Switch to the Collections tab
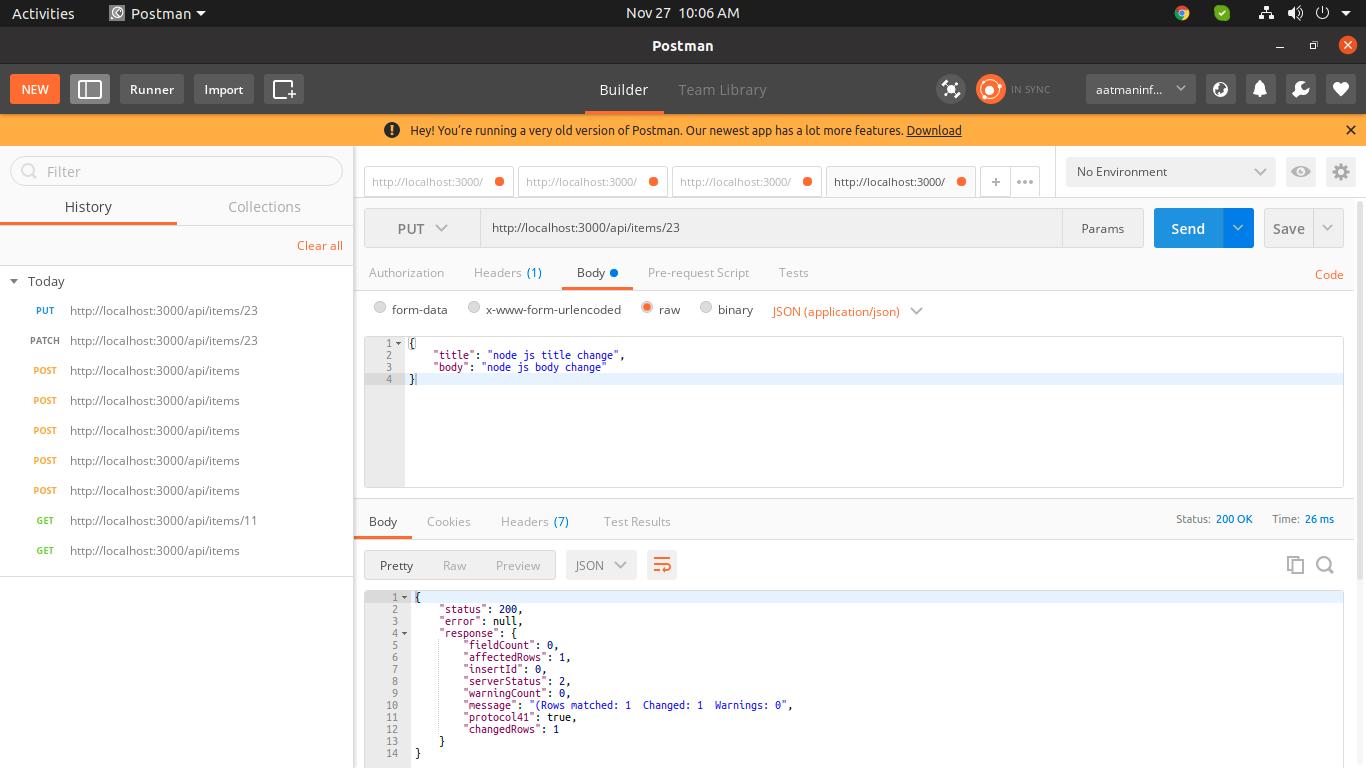This screenshot has width=1366, height=768. point(264,207)
